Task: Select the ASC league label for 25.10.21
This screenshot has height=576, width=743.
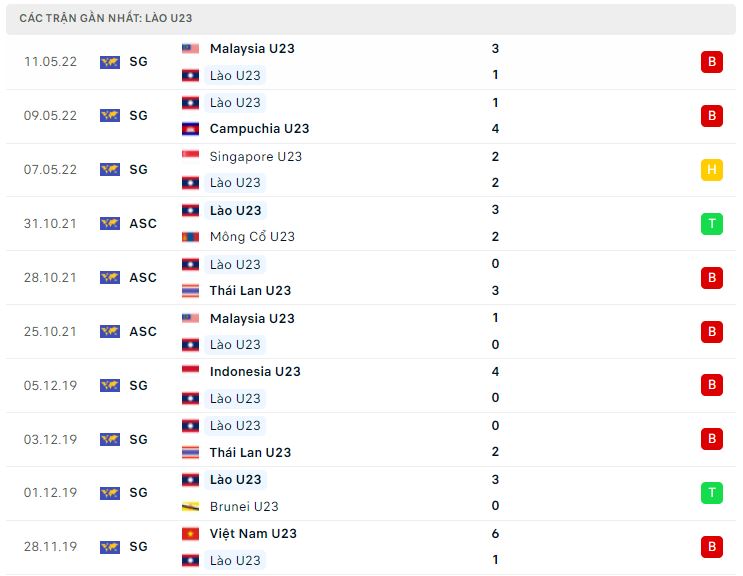Action: [143, 332]
